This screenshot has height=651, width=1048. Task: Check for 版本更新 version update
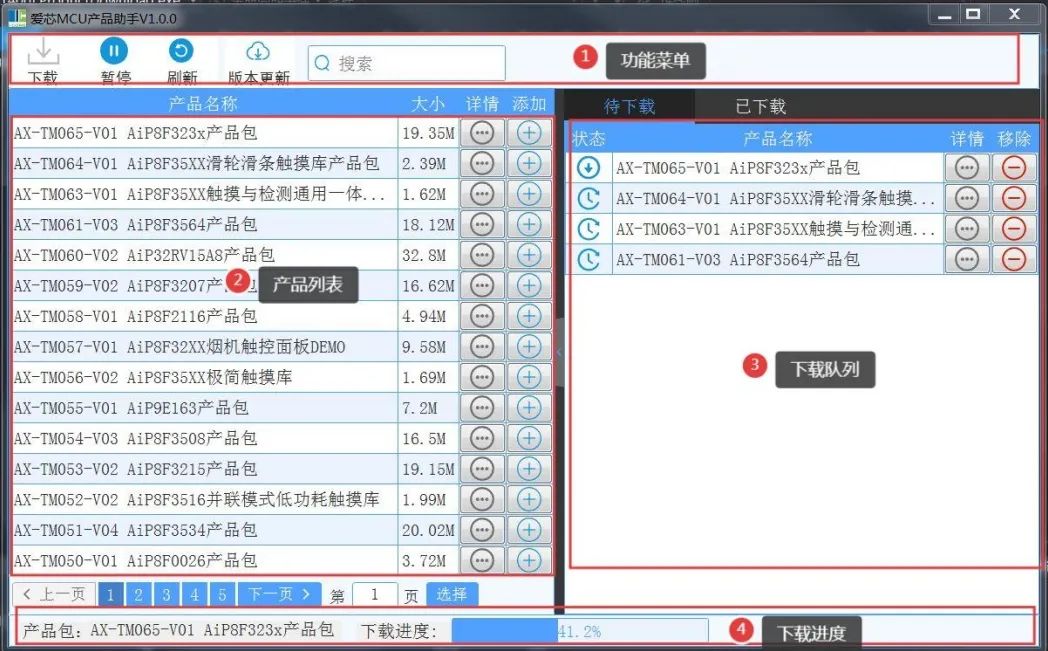tap(258, 61)
